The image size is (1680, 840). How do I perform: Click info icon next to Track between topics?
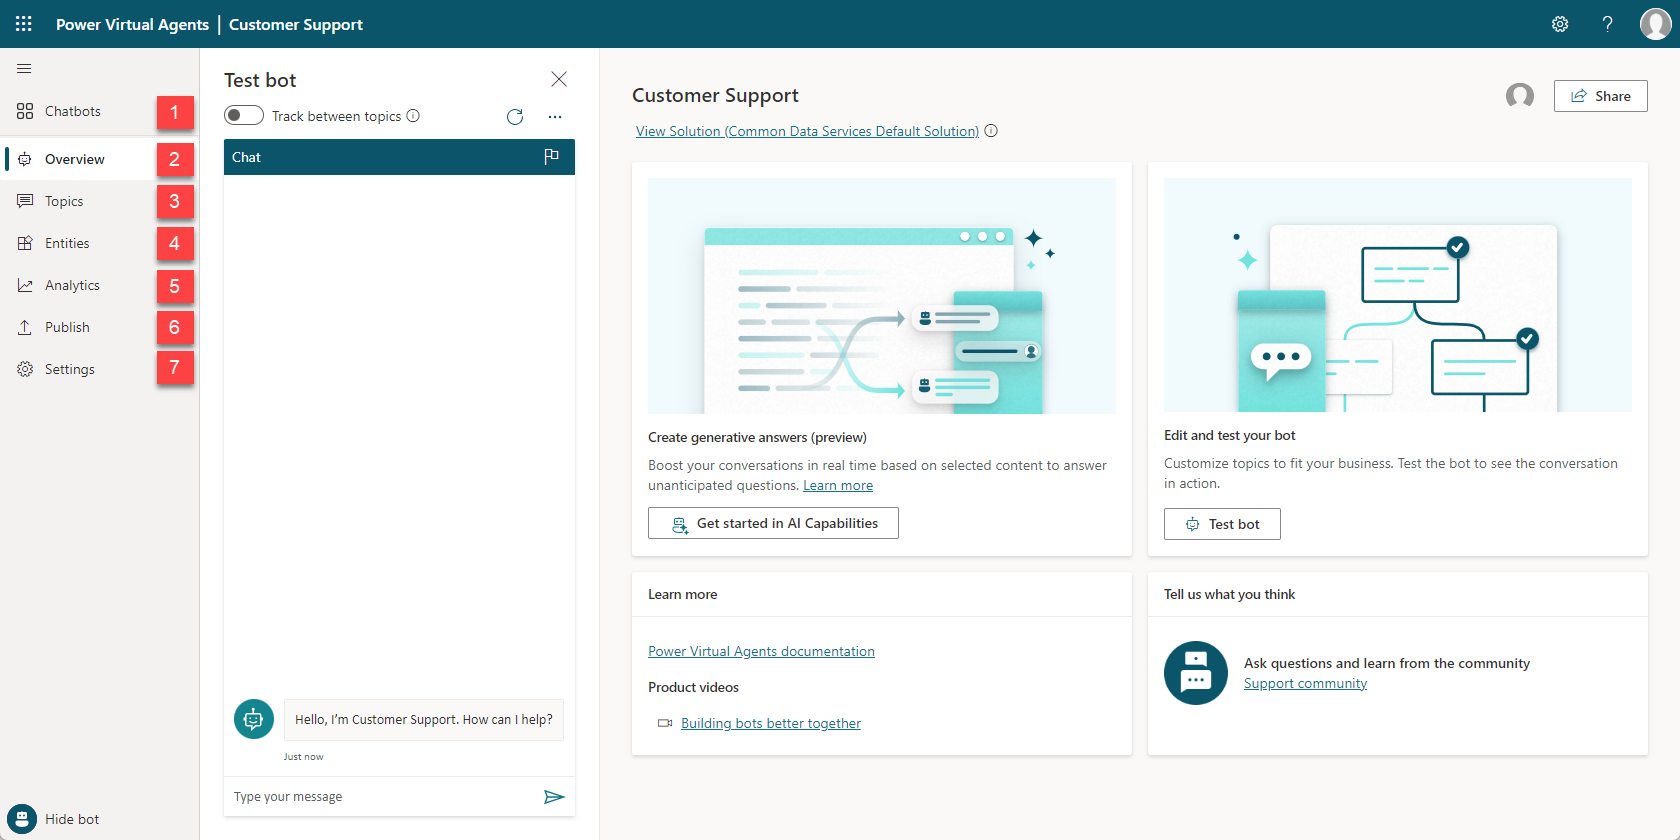(x=413, y=116)
